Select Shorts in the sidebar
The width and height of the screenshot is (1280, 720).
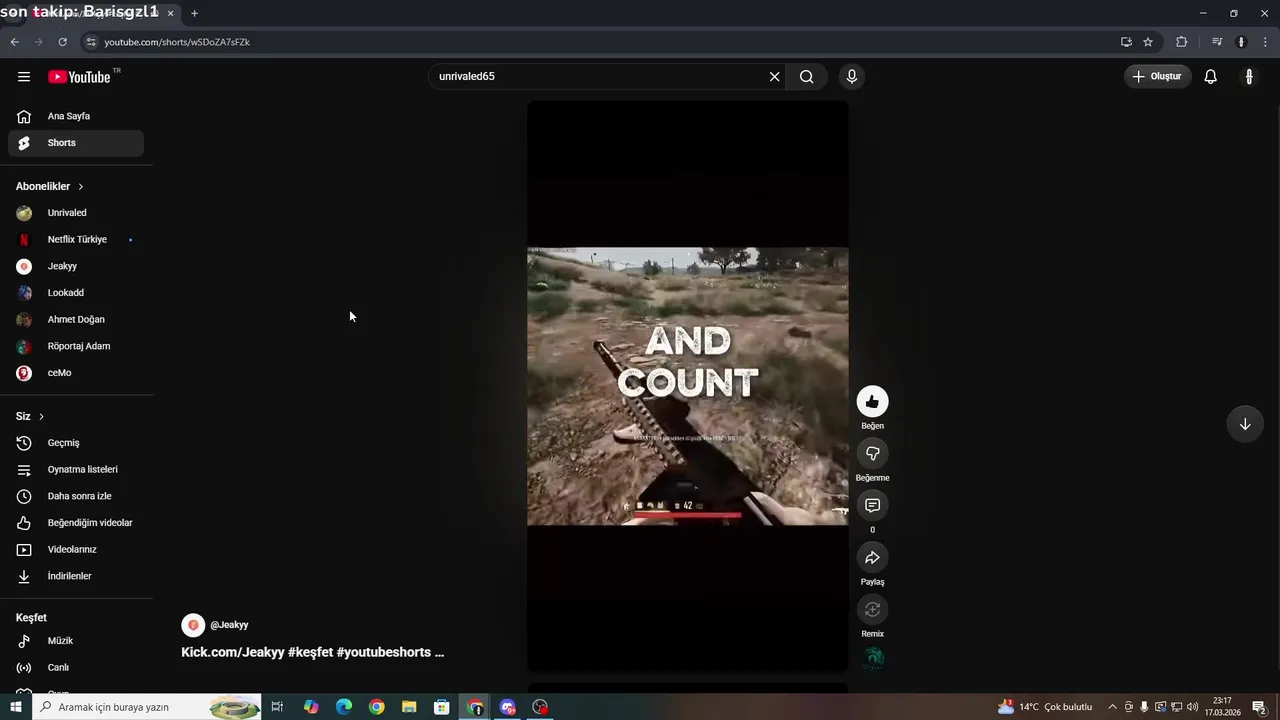point(76,143)
